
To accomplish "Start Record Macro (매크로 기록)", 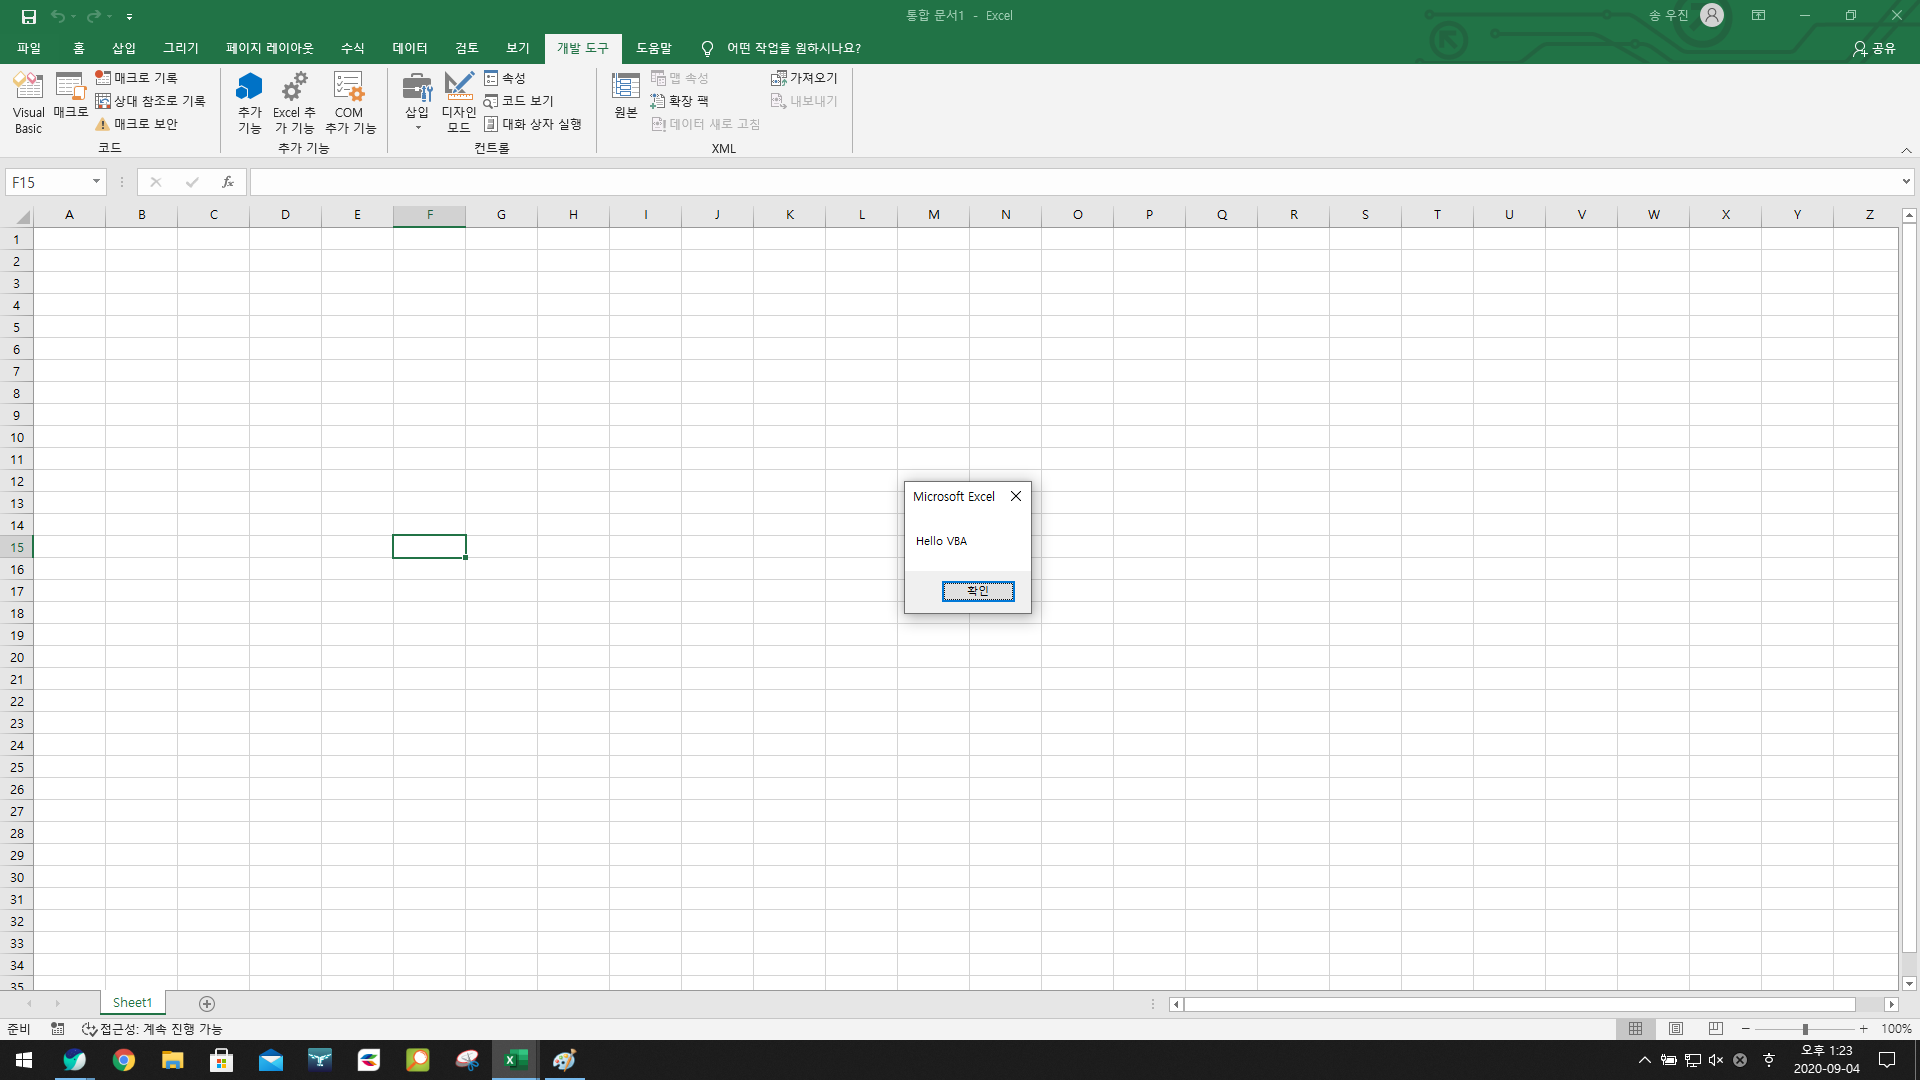I will click(137, 77).
